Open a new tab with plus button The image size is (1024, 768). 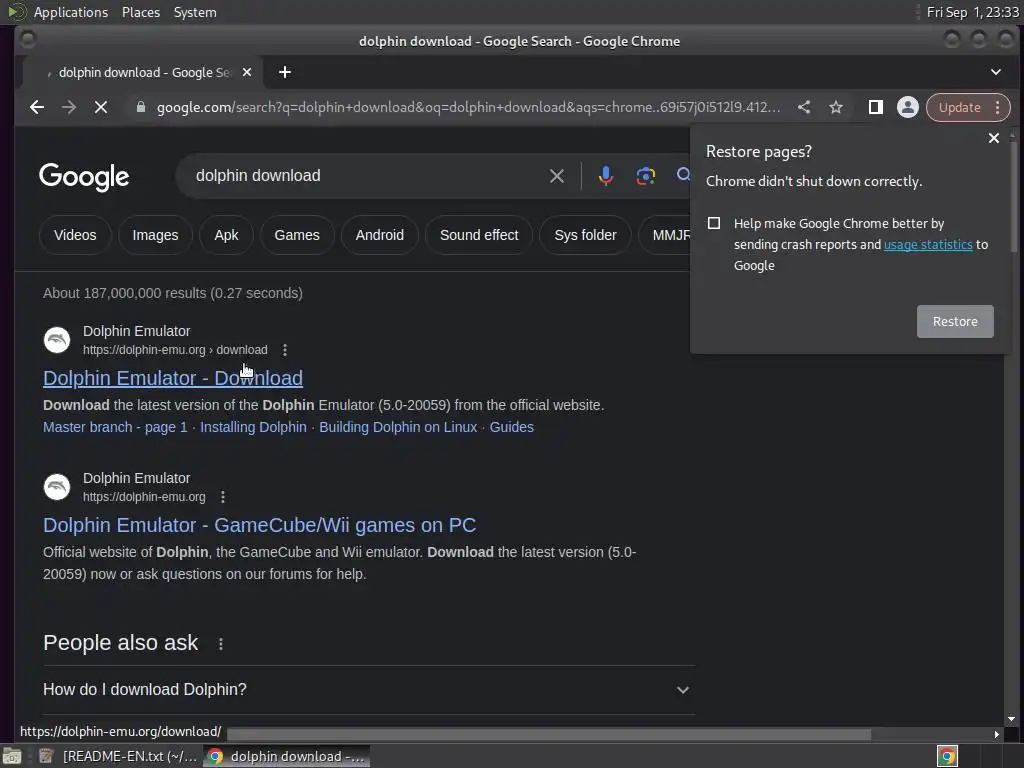(285, 72)
